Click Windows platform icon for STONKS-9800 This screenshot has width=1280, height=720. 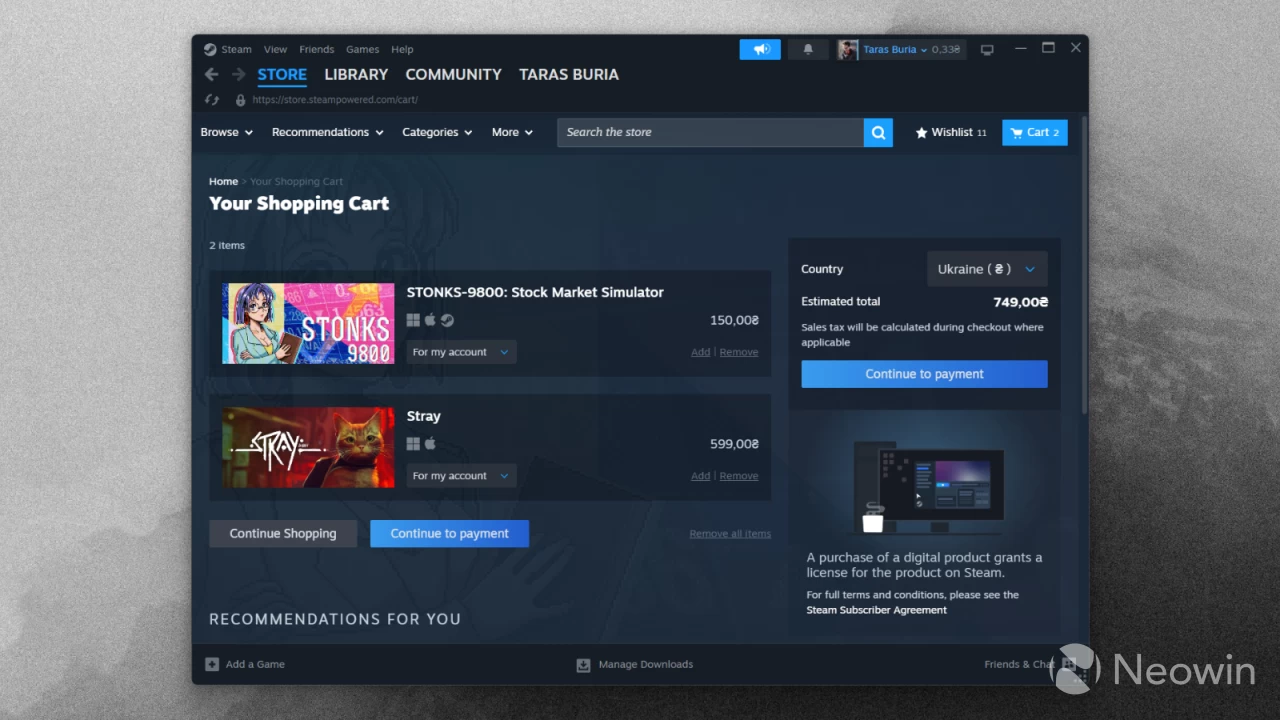tap(413, 320)
